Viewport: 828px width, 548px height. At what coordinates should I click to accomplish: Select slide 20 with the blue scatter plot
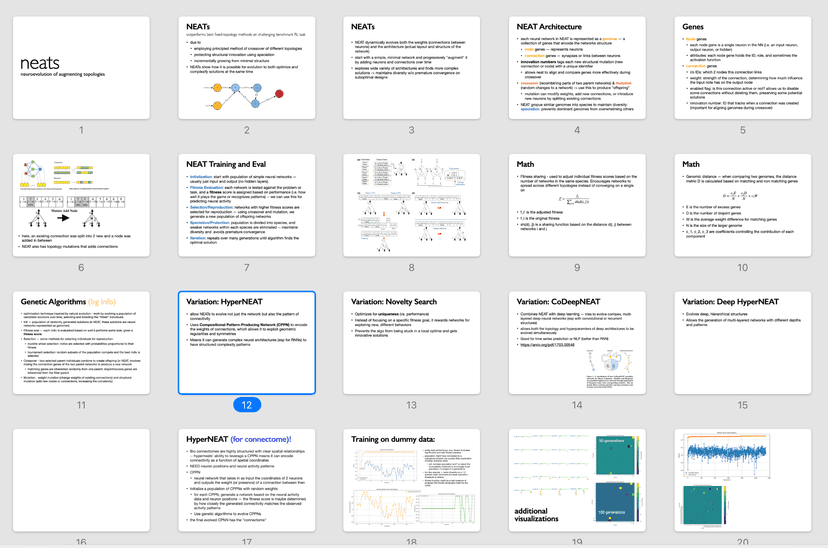743,480
